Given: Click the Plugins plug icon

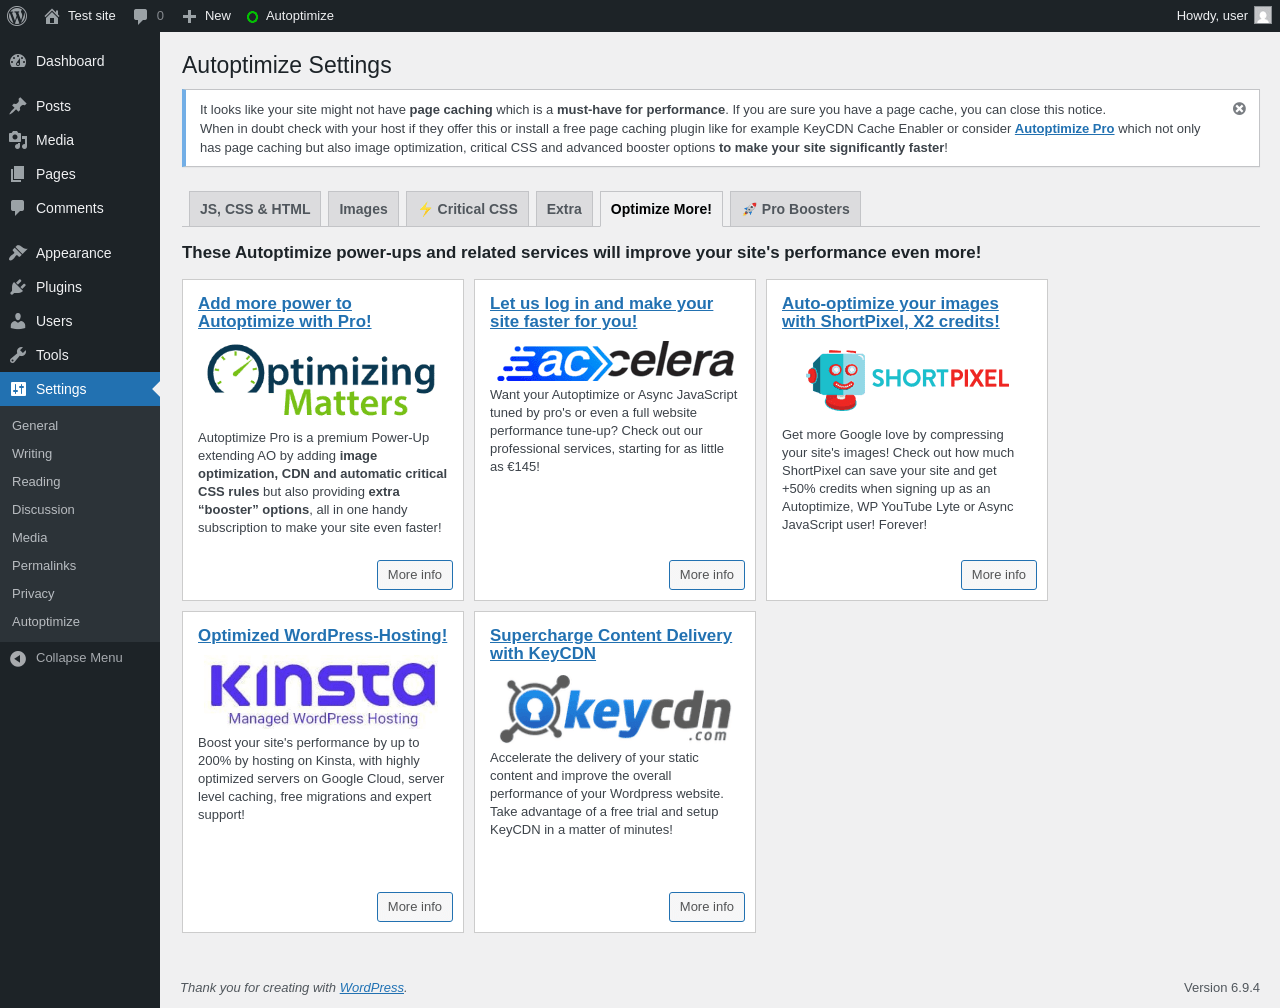Looking at the screenshot, I should tap(18, 287).
